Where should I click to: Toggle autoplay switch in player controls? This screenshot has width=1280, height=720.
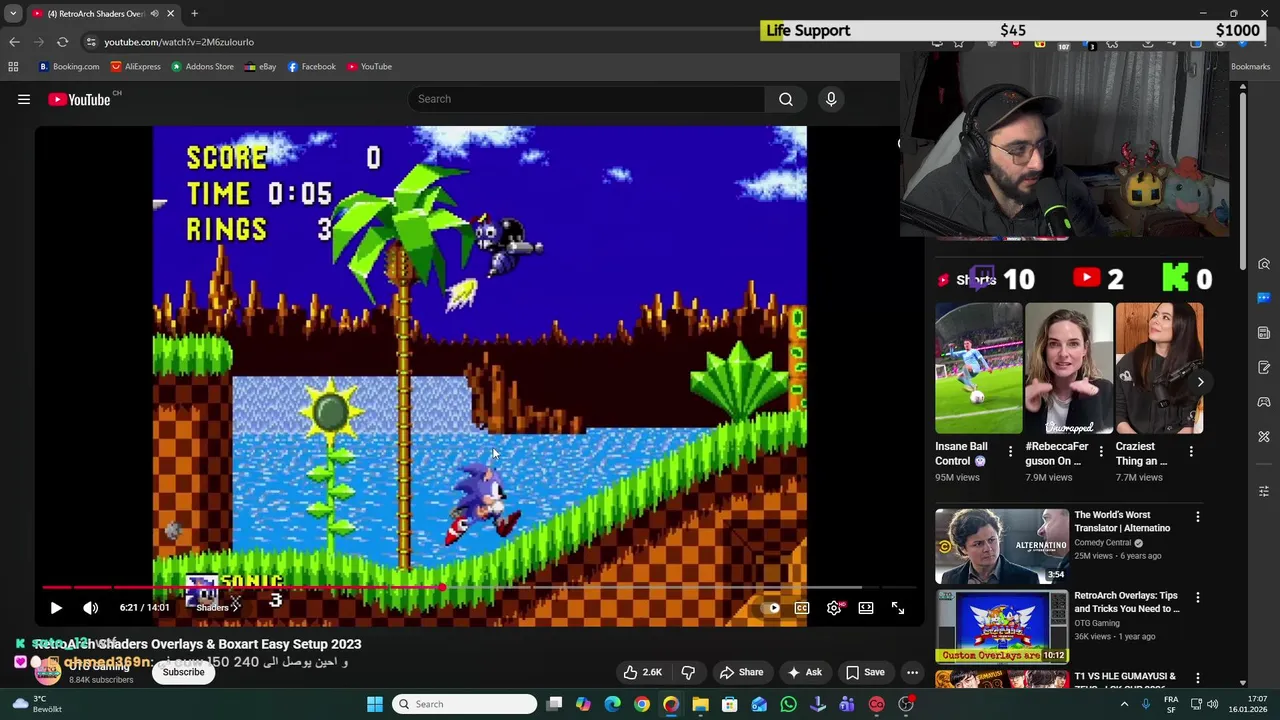(x=770, y=608)
